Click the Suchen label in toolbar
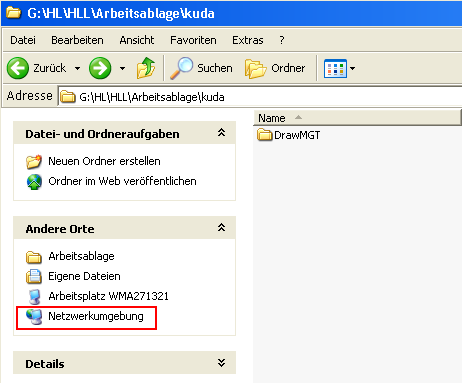Image resolution: width=462 pixels, height=383 pixels. tap(215, 68)
